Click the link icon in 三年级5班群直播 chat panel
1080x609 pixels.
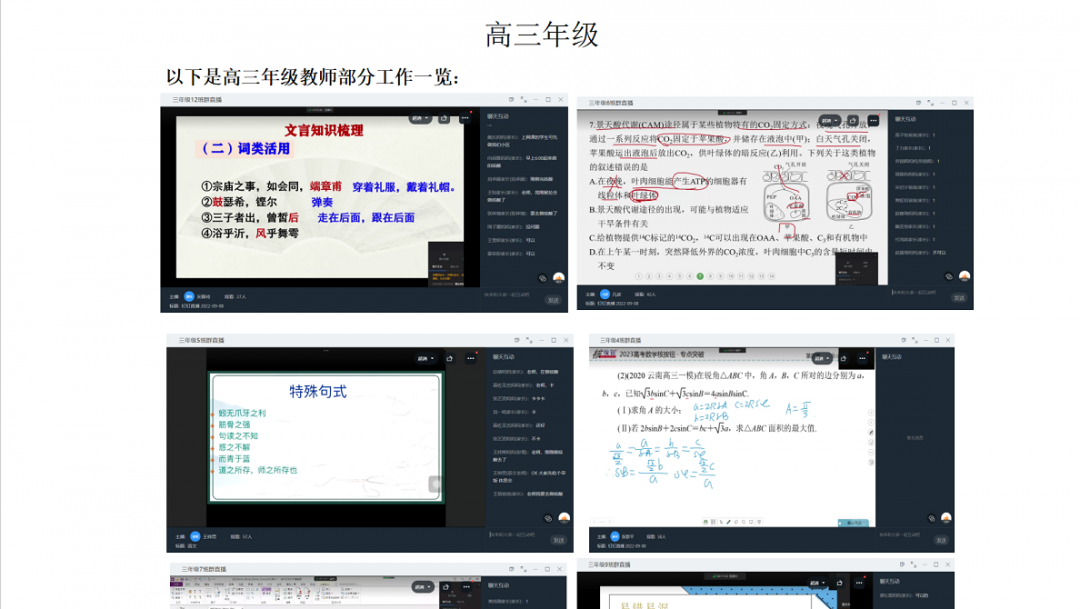pyautogui.click(x=548, y=518)
